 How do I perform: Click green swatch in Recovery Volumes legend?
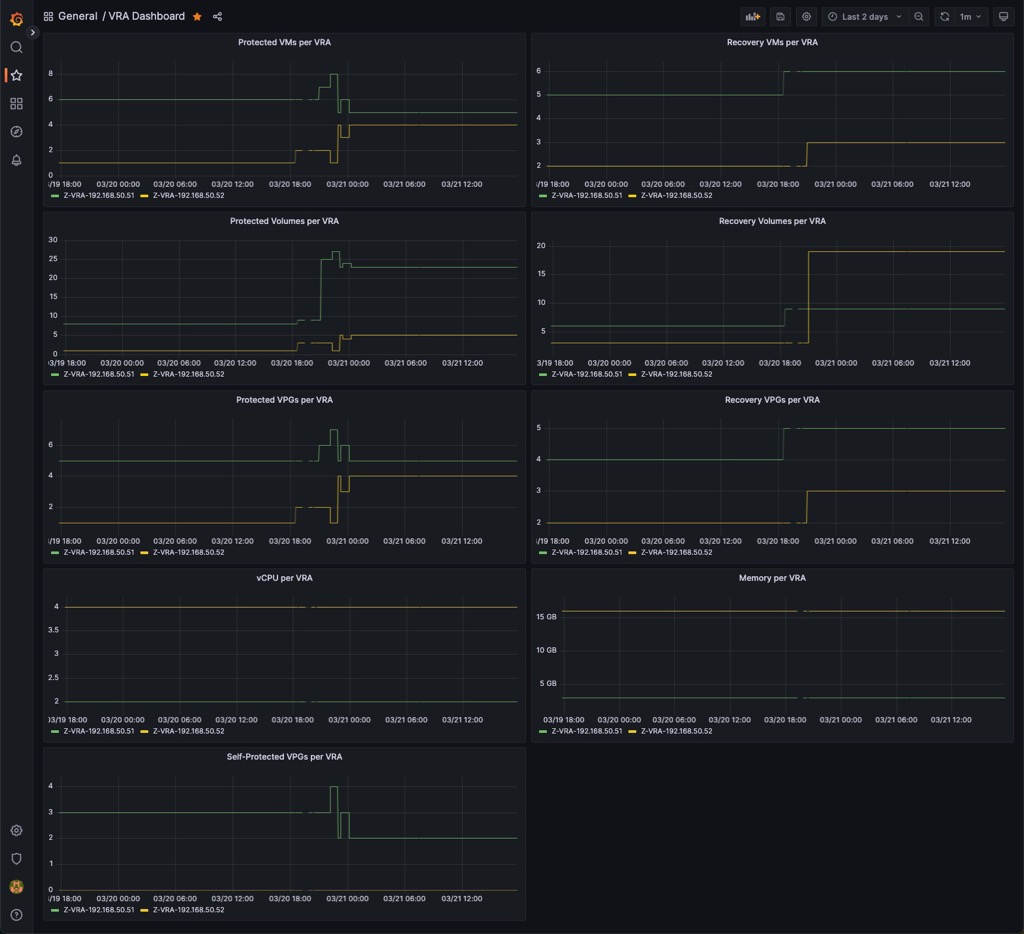tap(543, 374)
